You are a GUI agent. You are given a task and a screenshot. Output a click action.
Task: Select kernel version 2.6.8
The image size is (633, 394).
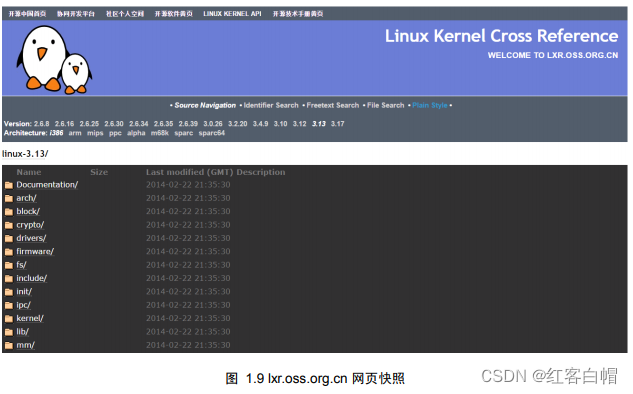click(x=42, y=124)
